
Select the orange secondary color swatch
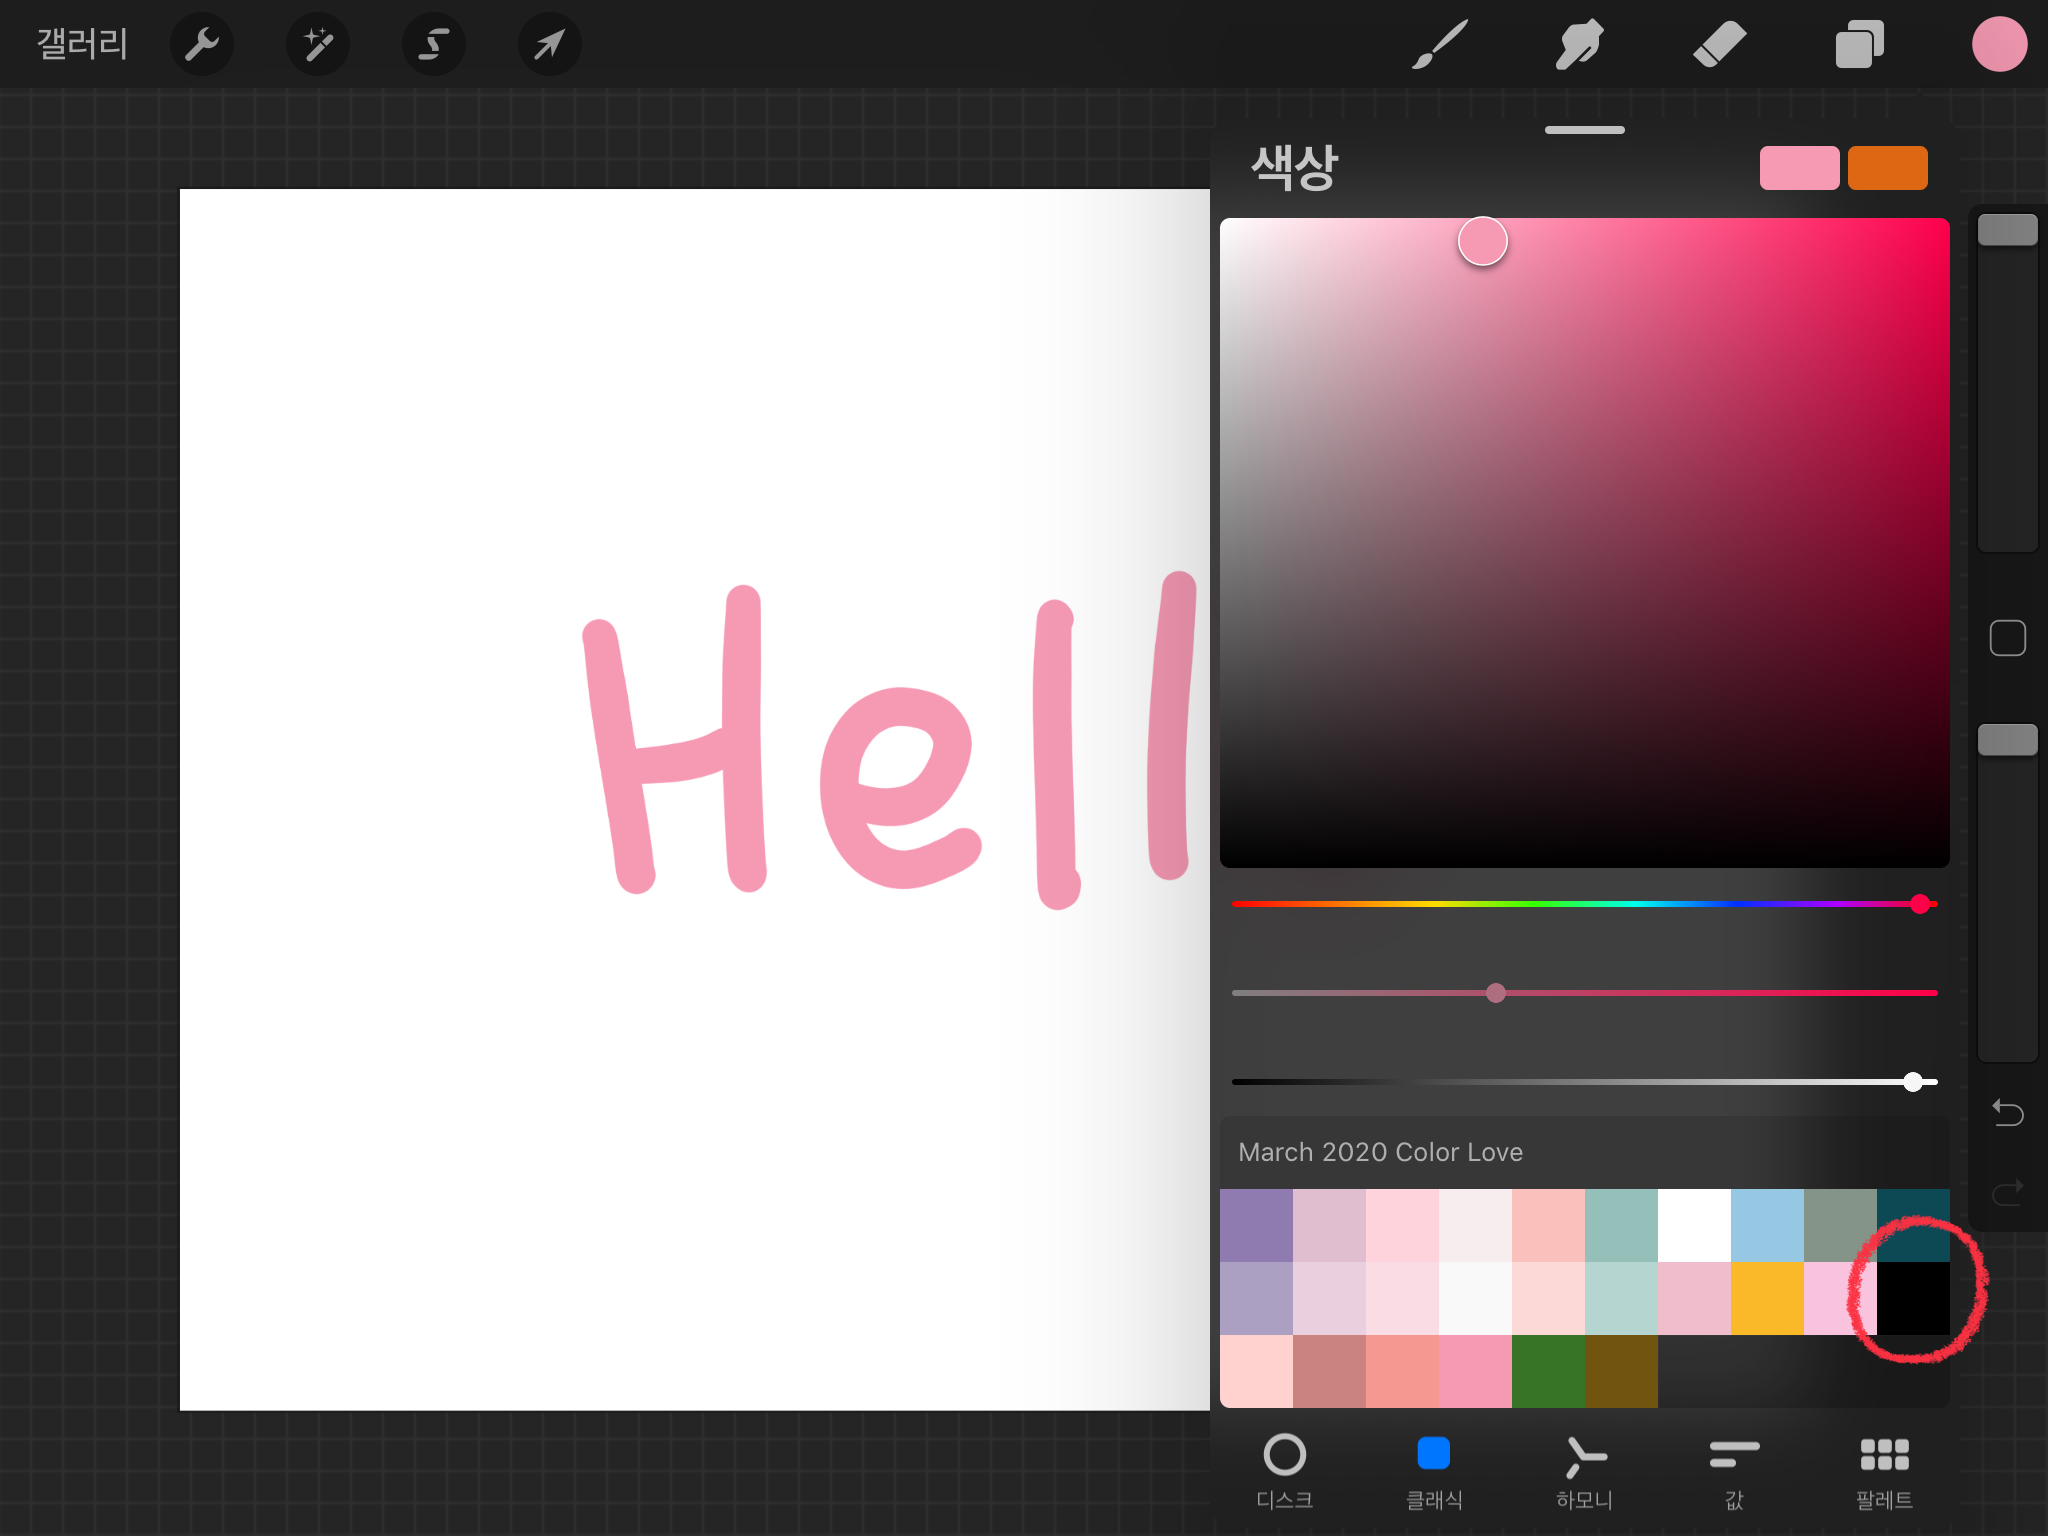pyautogui.click(x=1887, y=168)
